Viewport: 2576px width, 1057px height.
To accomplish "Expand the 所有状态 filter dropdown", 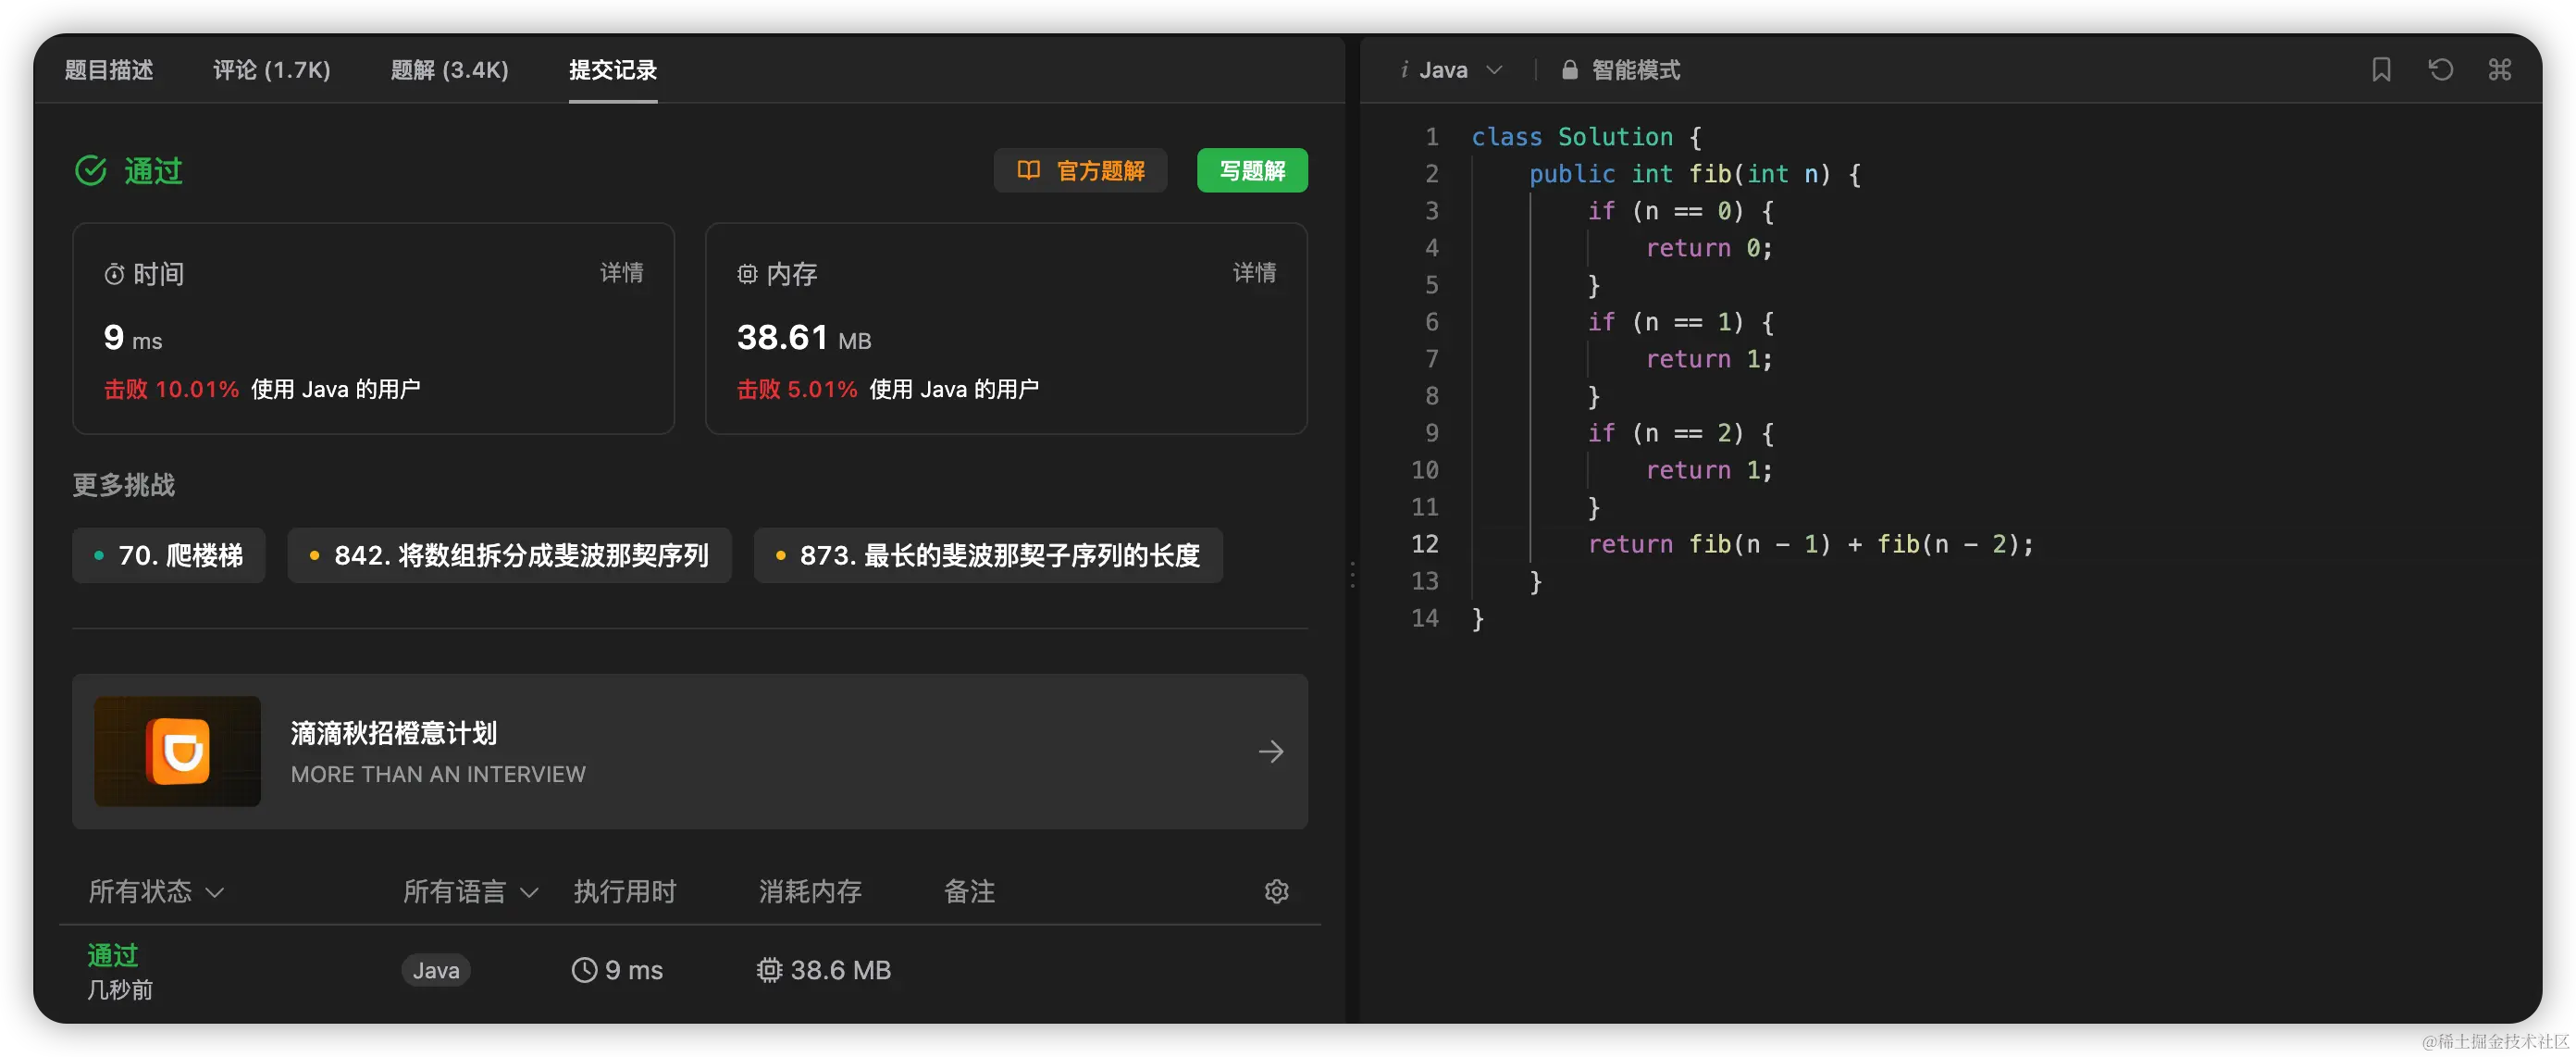I will [x=156, y=891].
